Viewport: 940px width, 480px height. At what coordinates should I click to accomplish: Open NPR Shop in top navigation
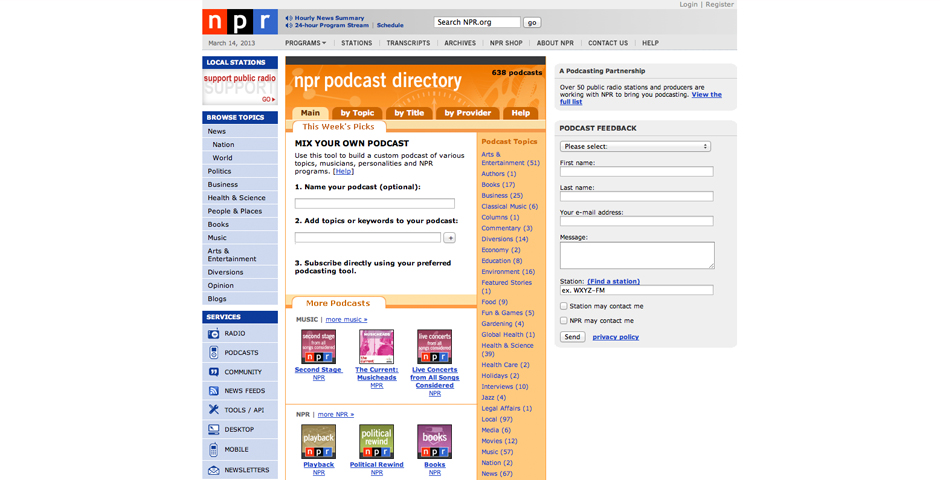(x=506, y=43)
